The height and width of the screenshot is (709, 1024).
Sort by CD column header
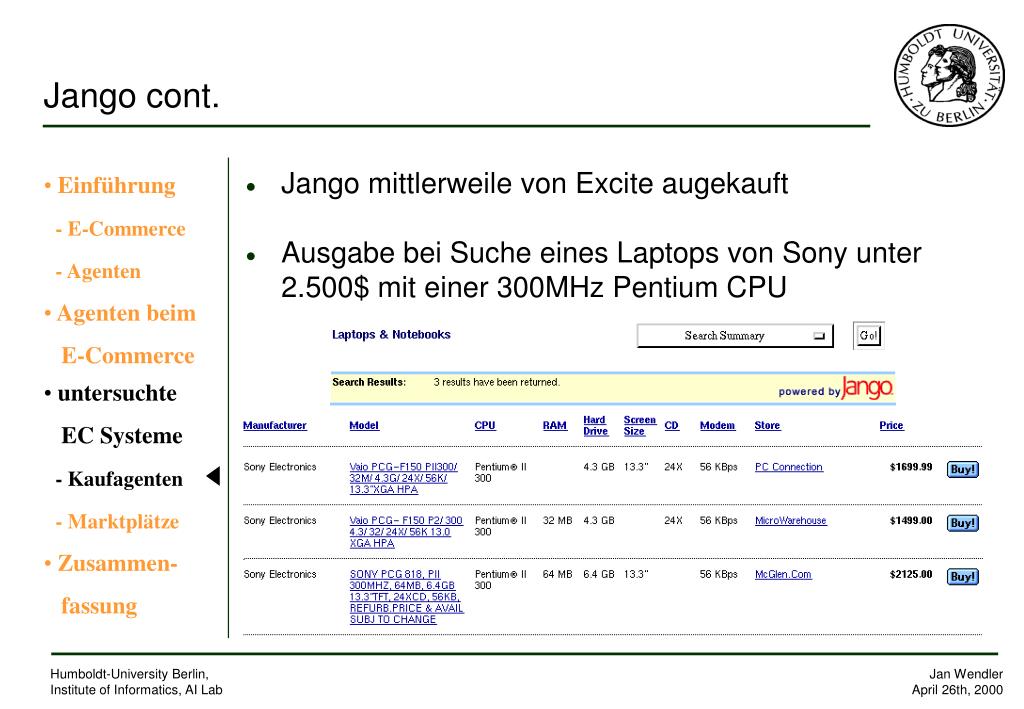(671, 426)
